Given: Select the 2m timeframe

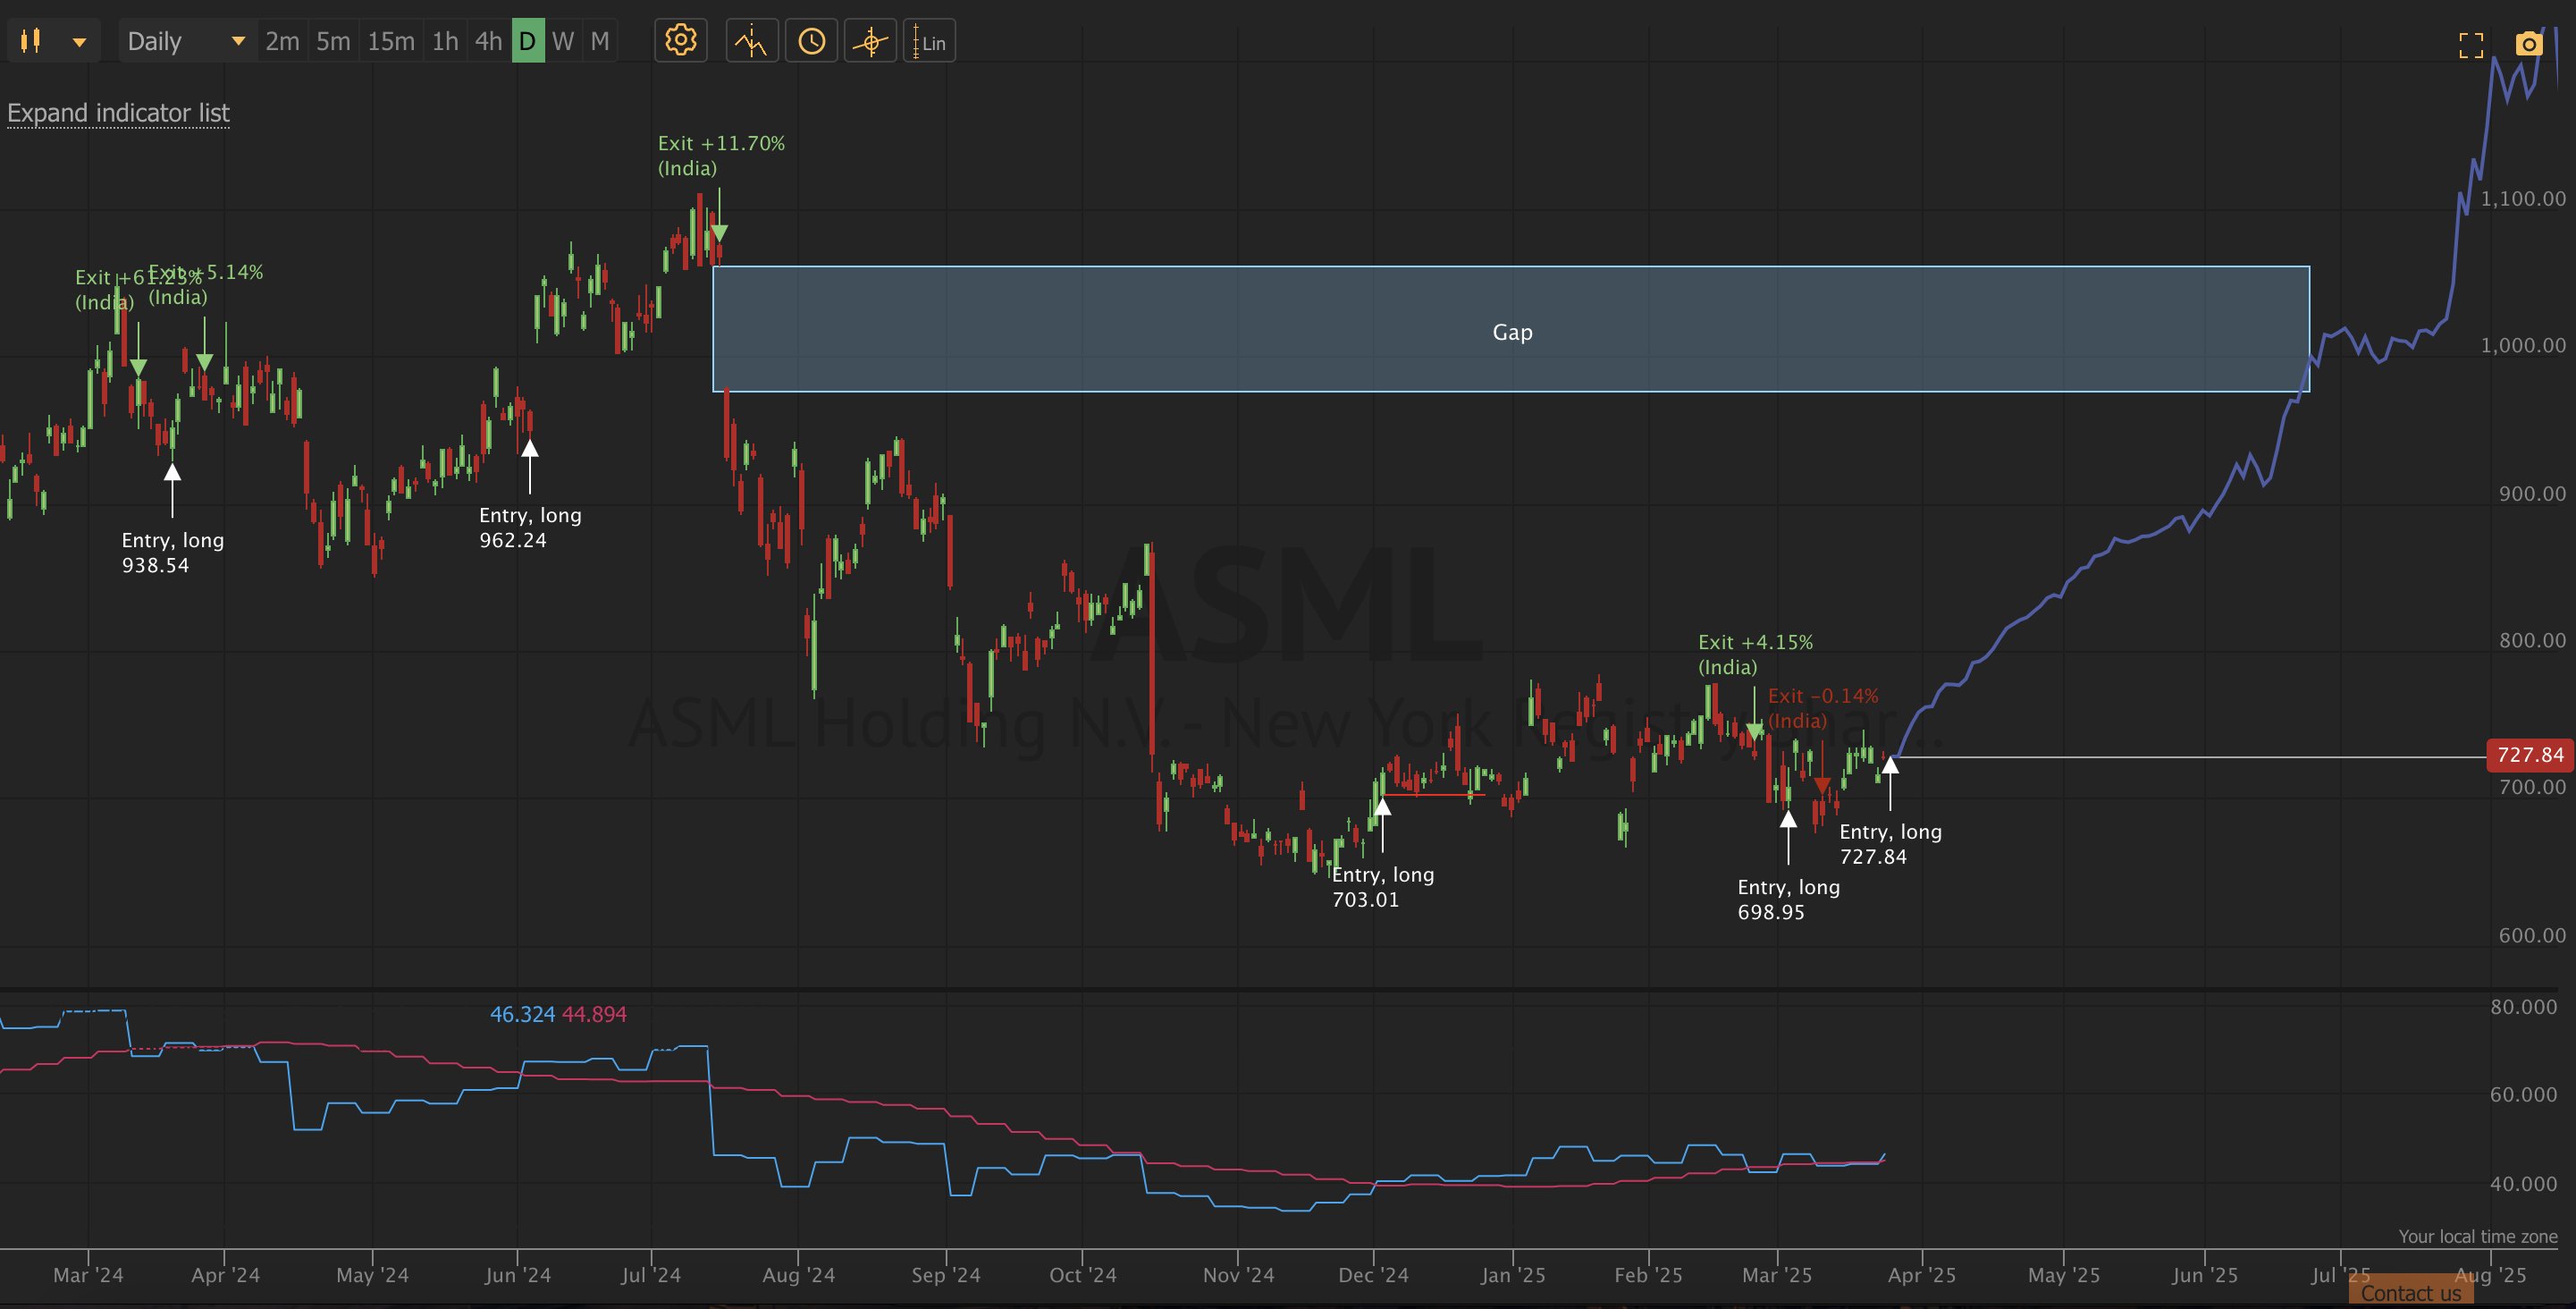Looking at the screenshot, I should (282, 41).
